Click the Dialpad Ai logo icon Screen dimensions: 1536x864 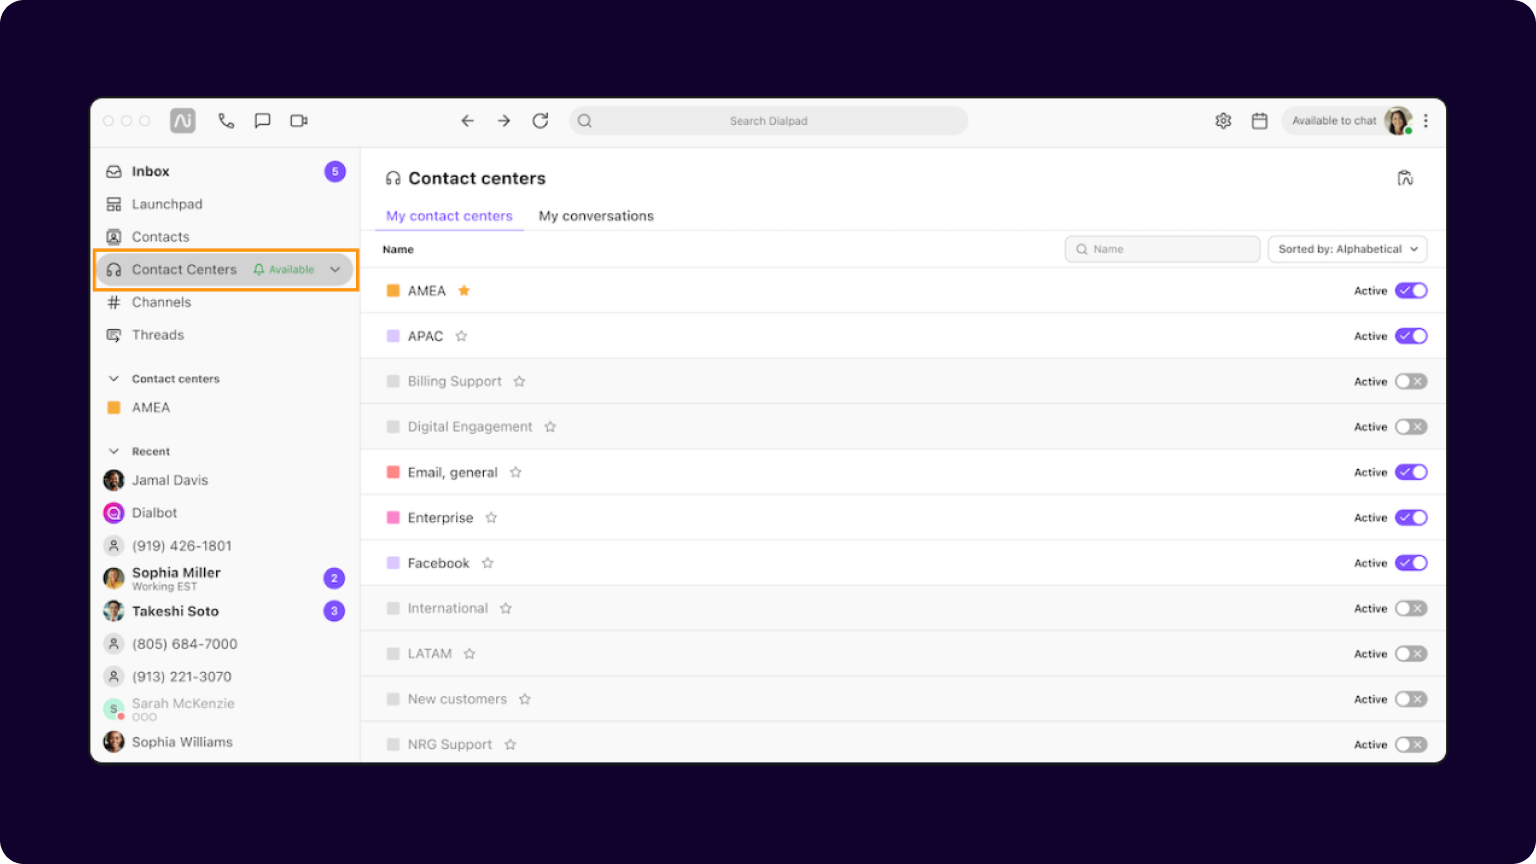tap(182, 120)
